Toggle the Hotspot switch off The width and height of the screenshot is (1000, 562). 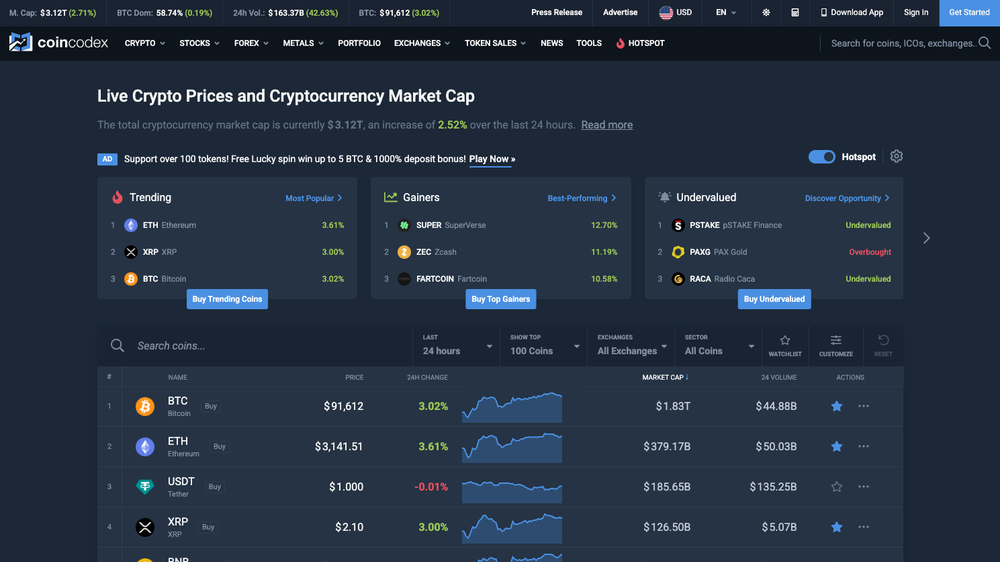pos(821,157)
